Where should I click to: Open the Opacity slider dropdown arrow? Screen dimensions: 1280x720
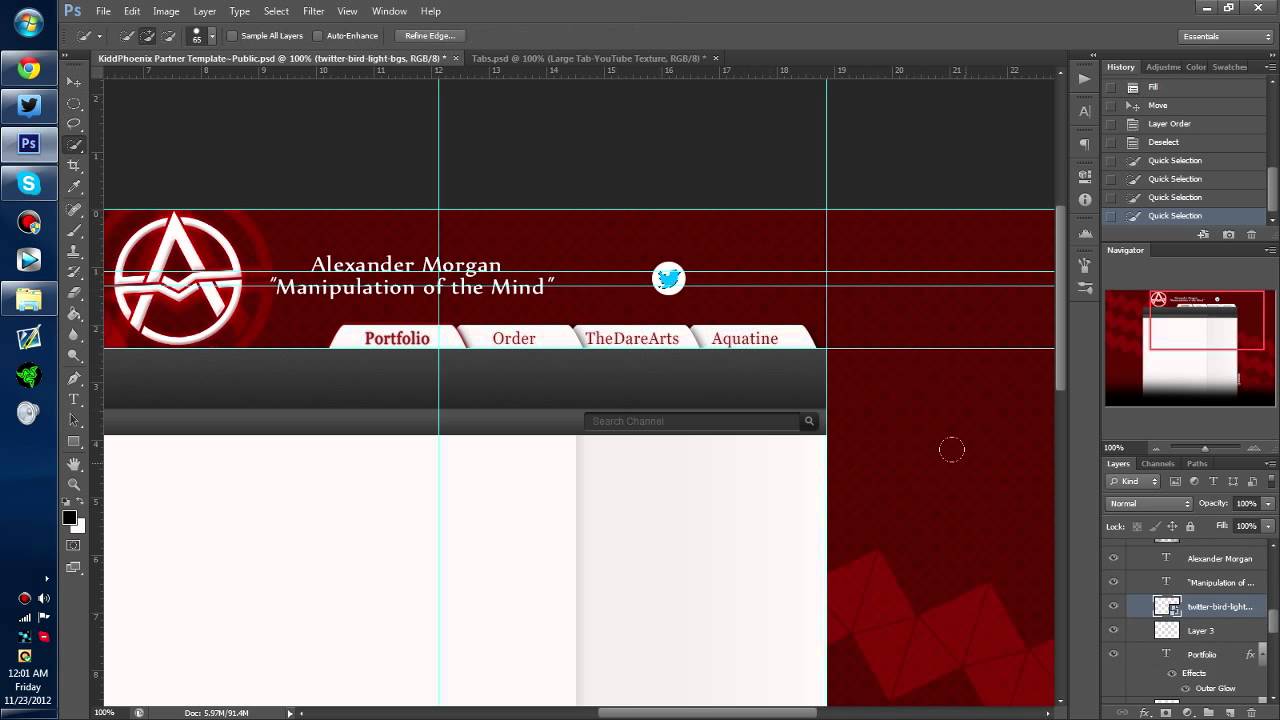[1268, 503]
